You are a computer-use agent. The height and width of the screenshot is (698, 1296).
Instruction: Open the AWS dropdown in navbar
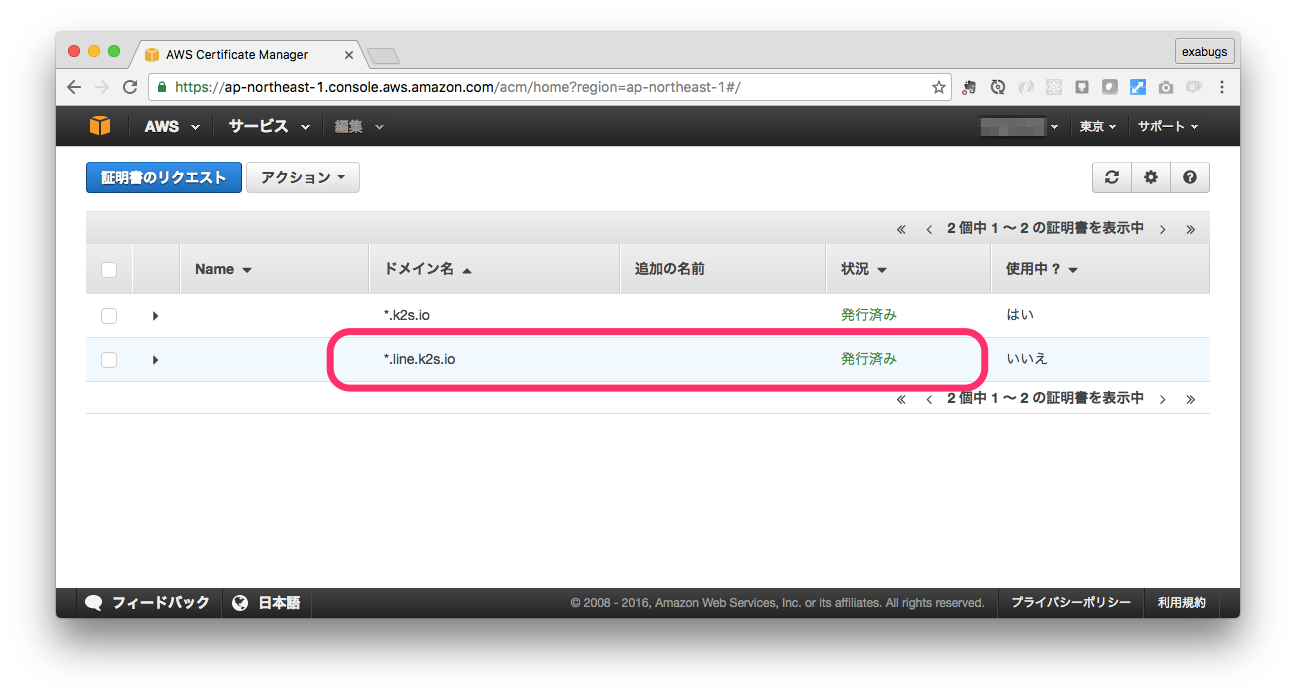pyautogui.click(x=172, y=126)
